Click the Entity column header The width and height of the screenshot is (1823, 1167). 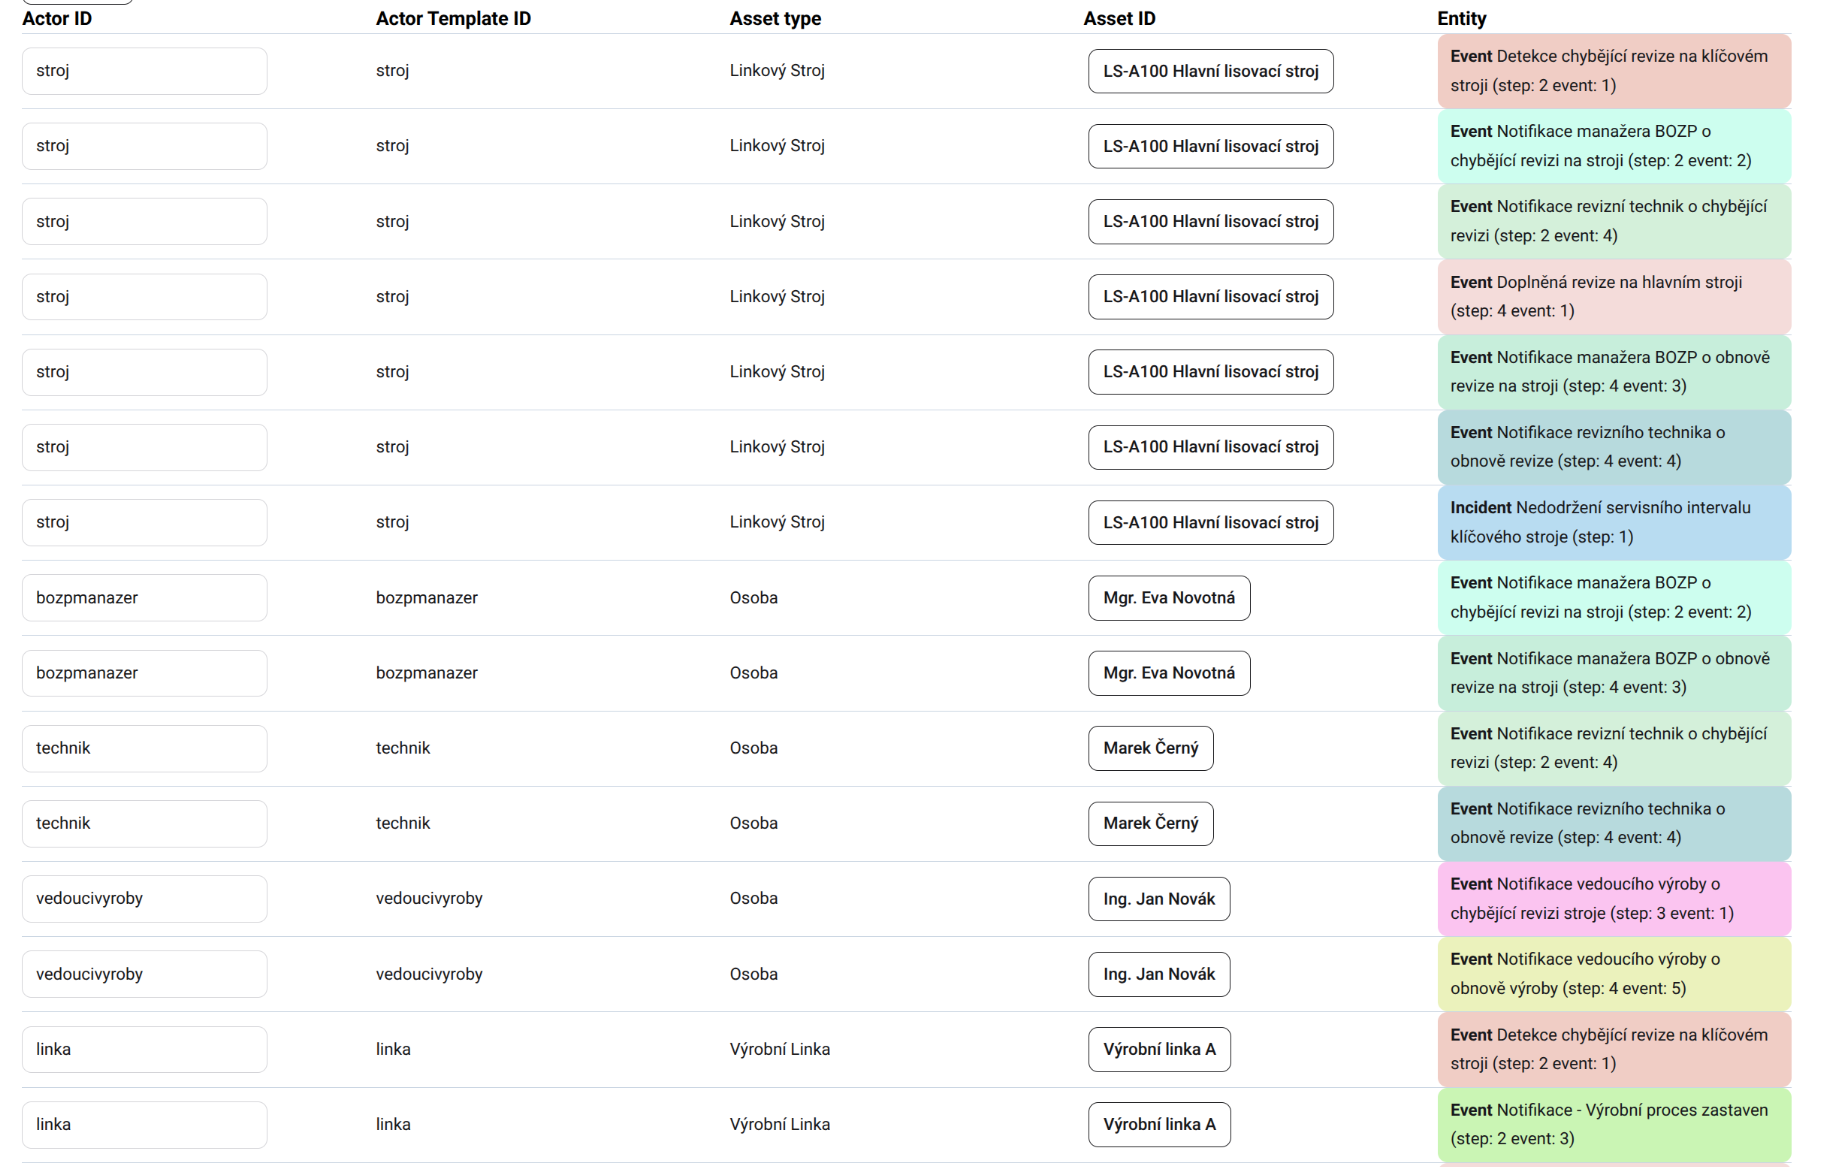pos(1461,18)
